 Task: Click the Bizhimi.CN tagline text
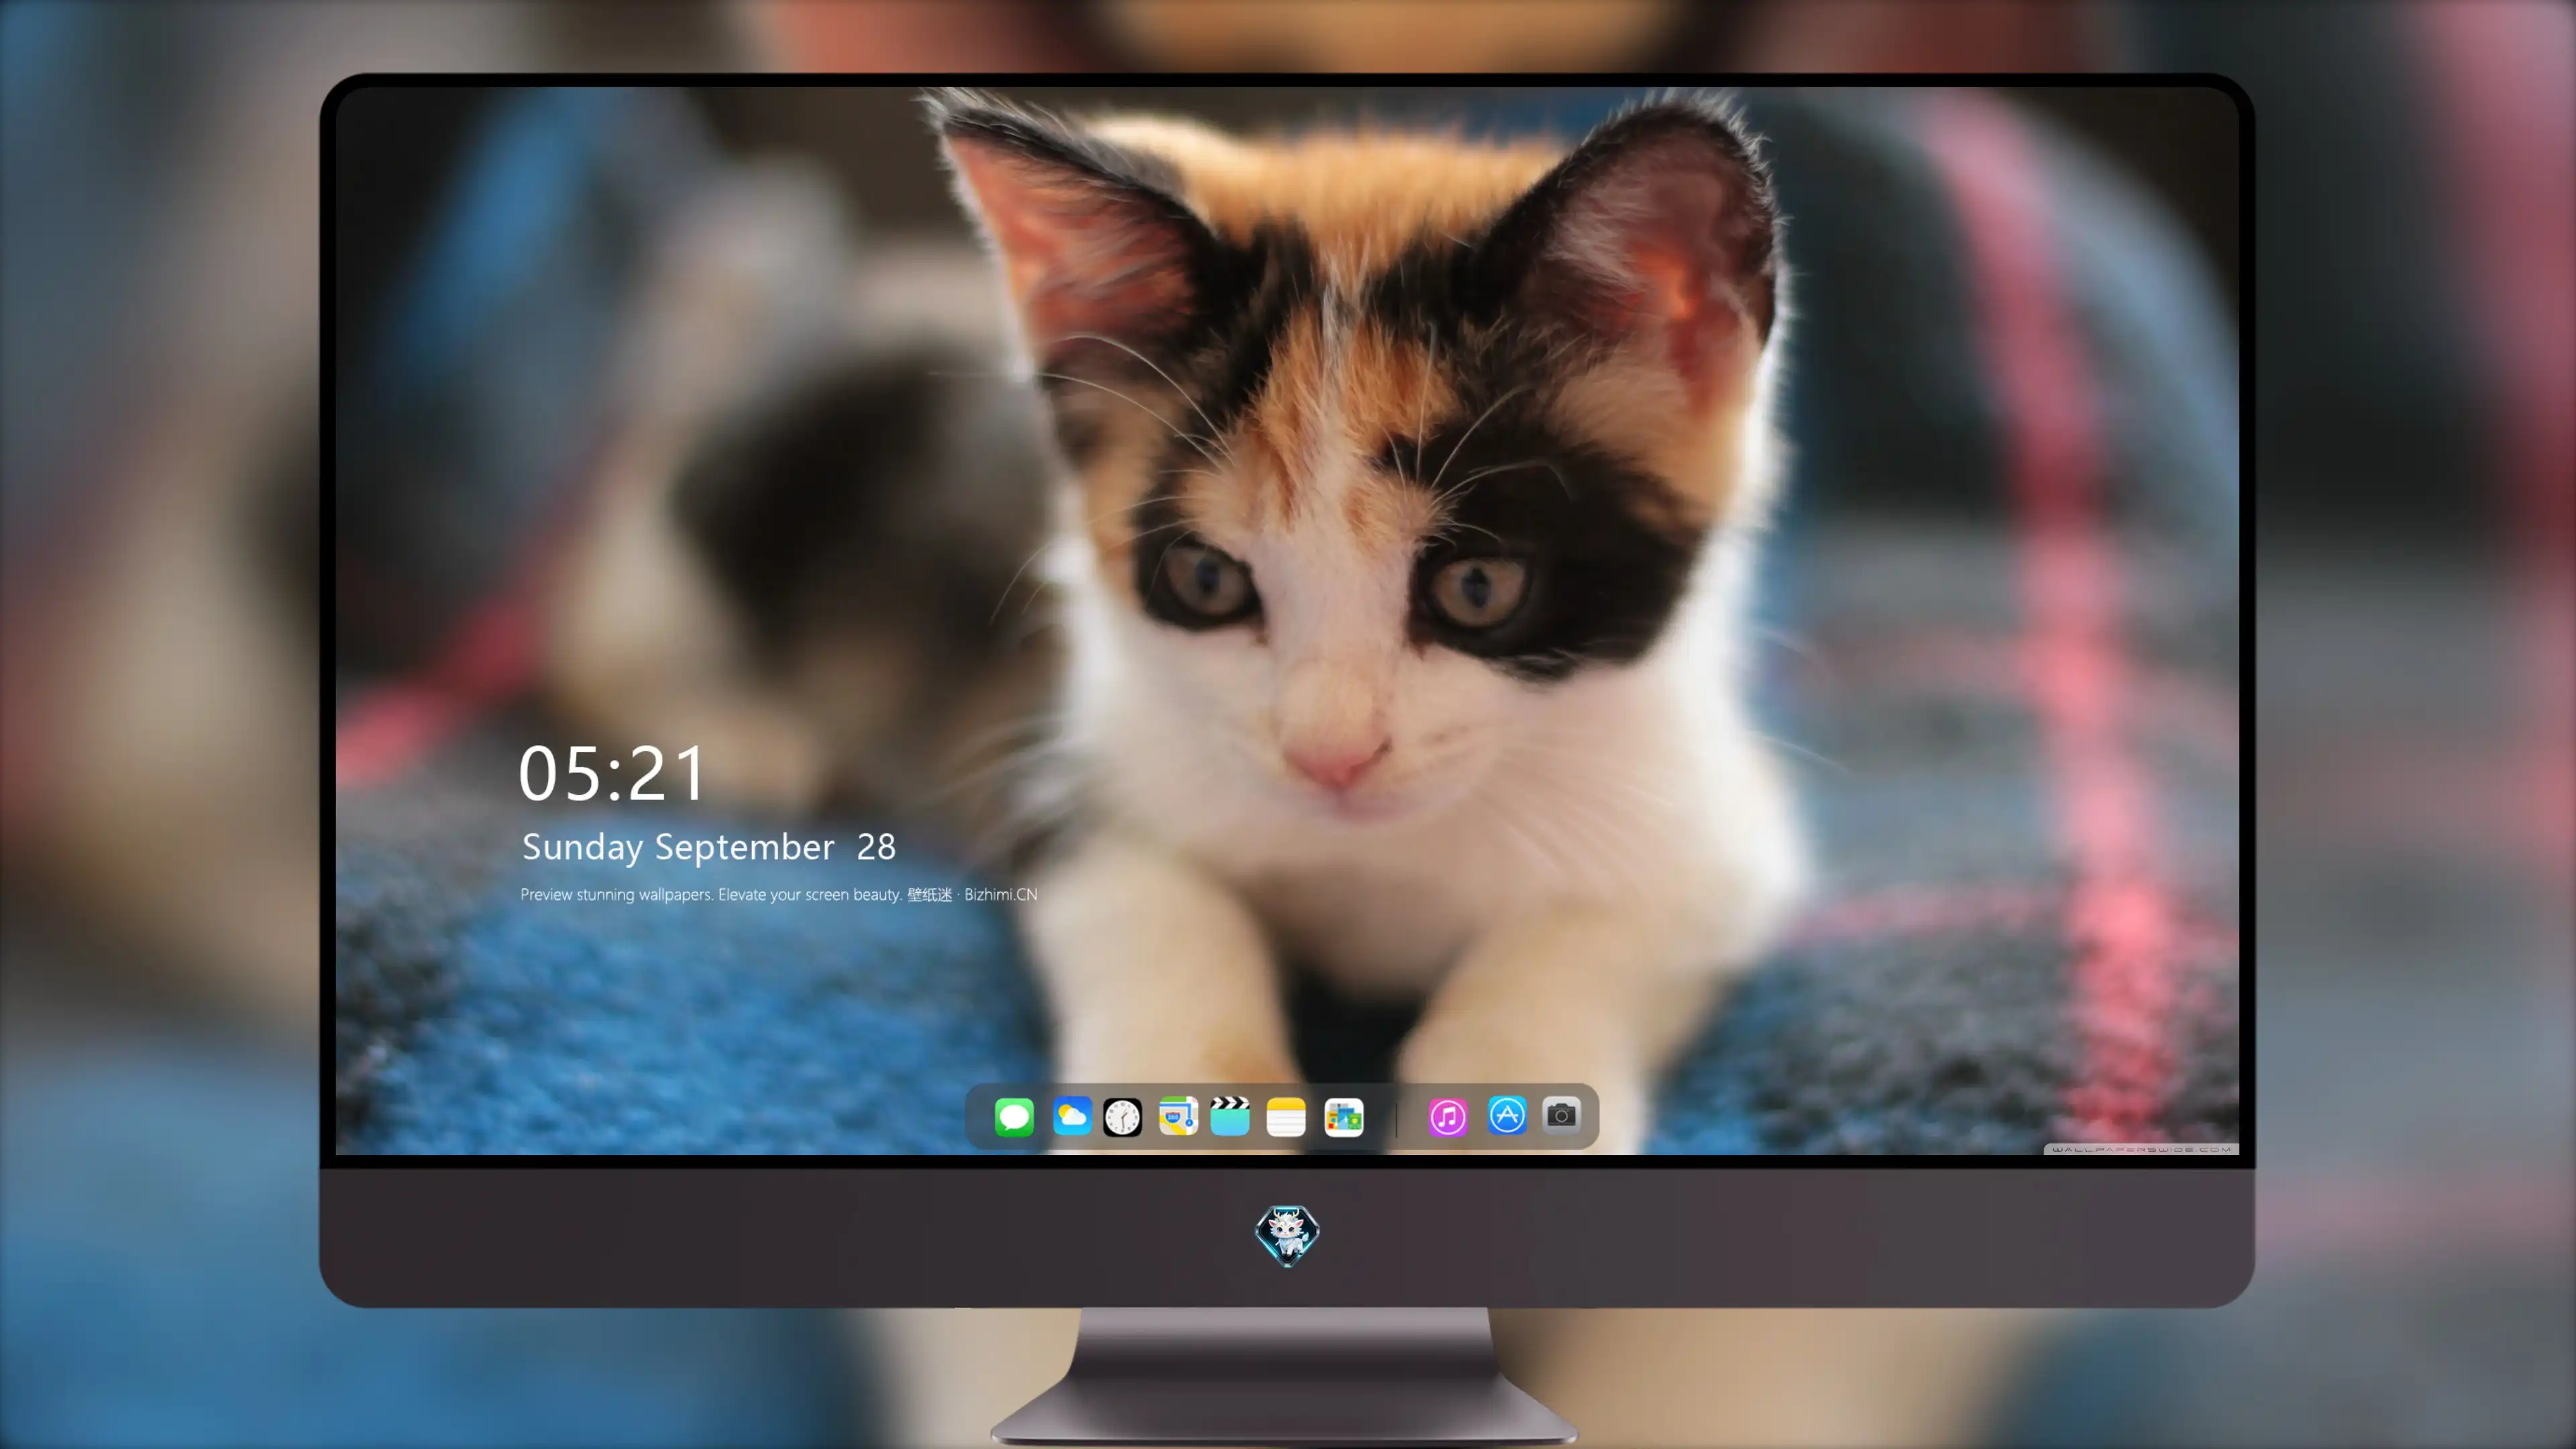(x=779, y=894)
